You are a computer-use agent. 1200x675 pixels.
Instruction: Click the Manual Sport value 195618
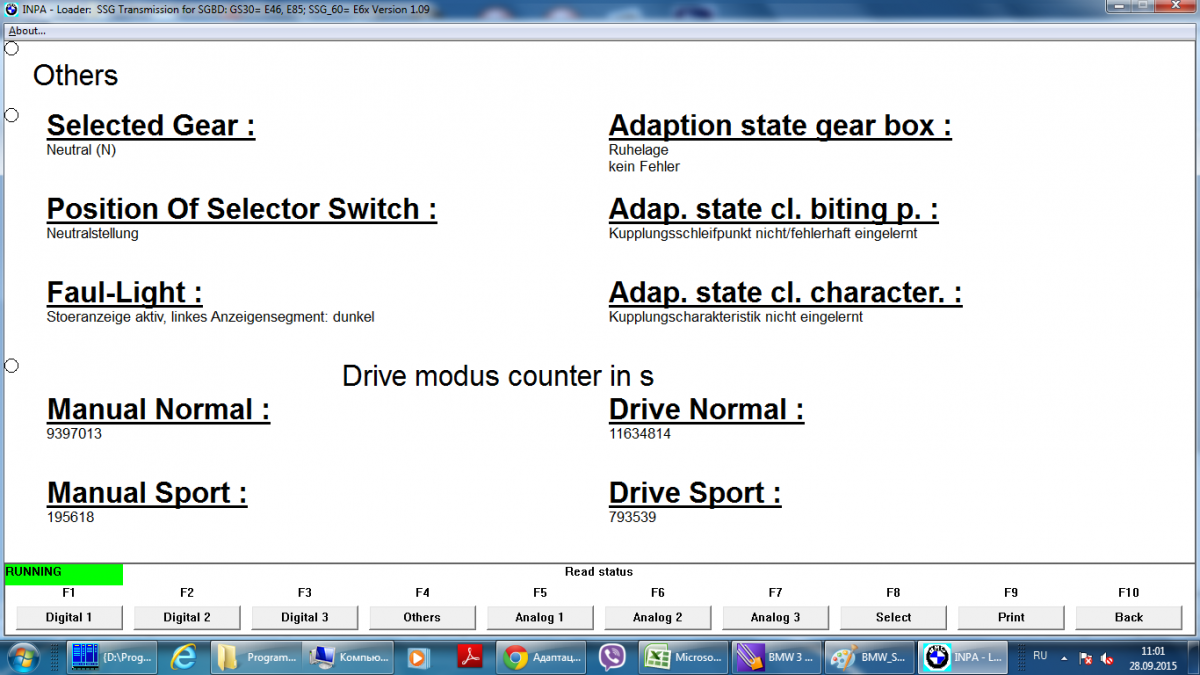70,518
